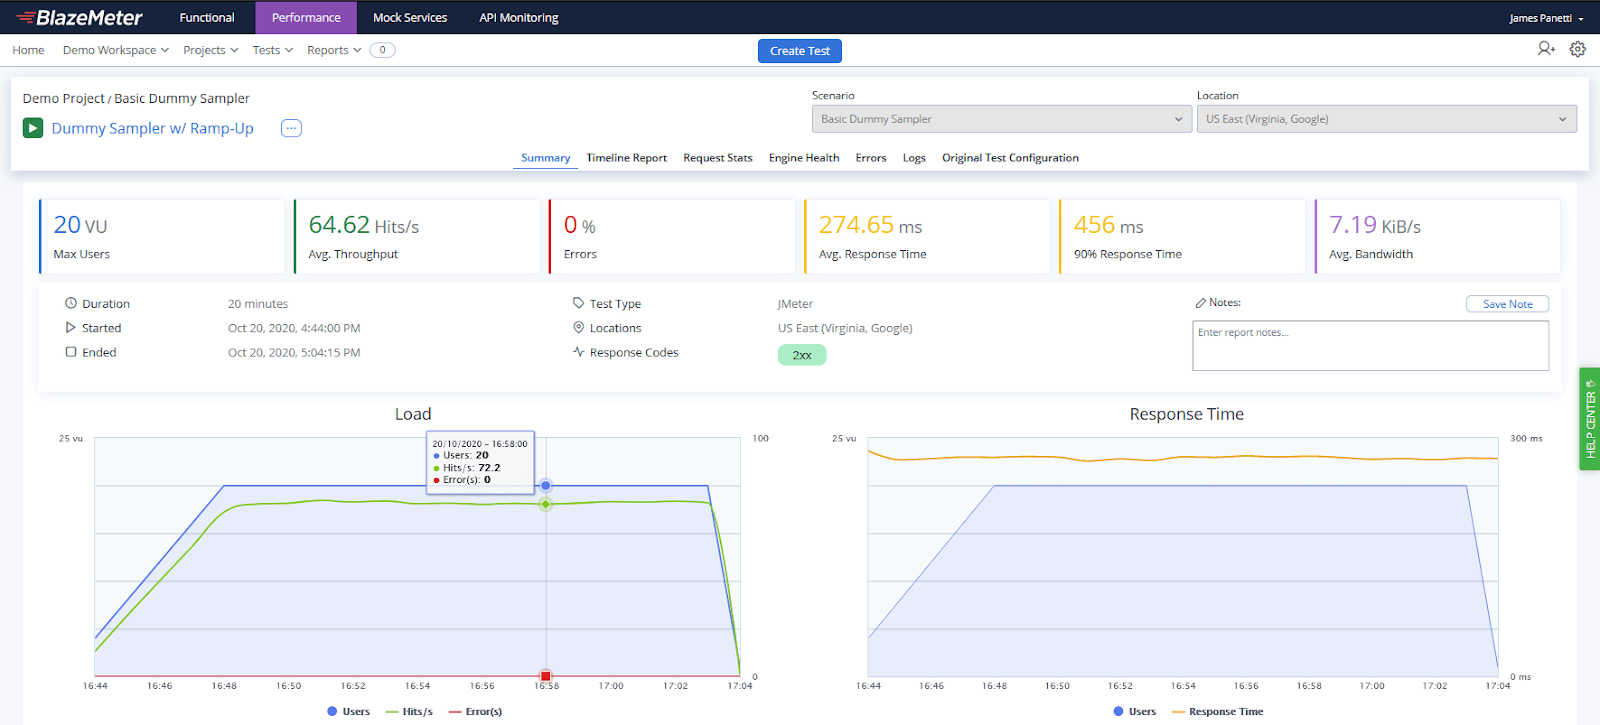Click the Locations pin icon
Viewport: 1600px width, 725px height.
click(x=578, y=327)
